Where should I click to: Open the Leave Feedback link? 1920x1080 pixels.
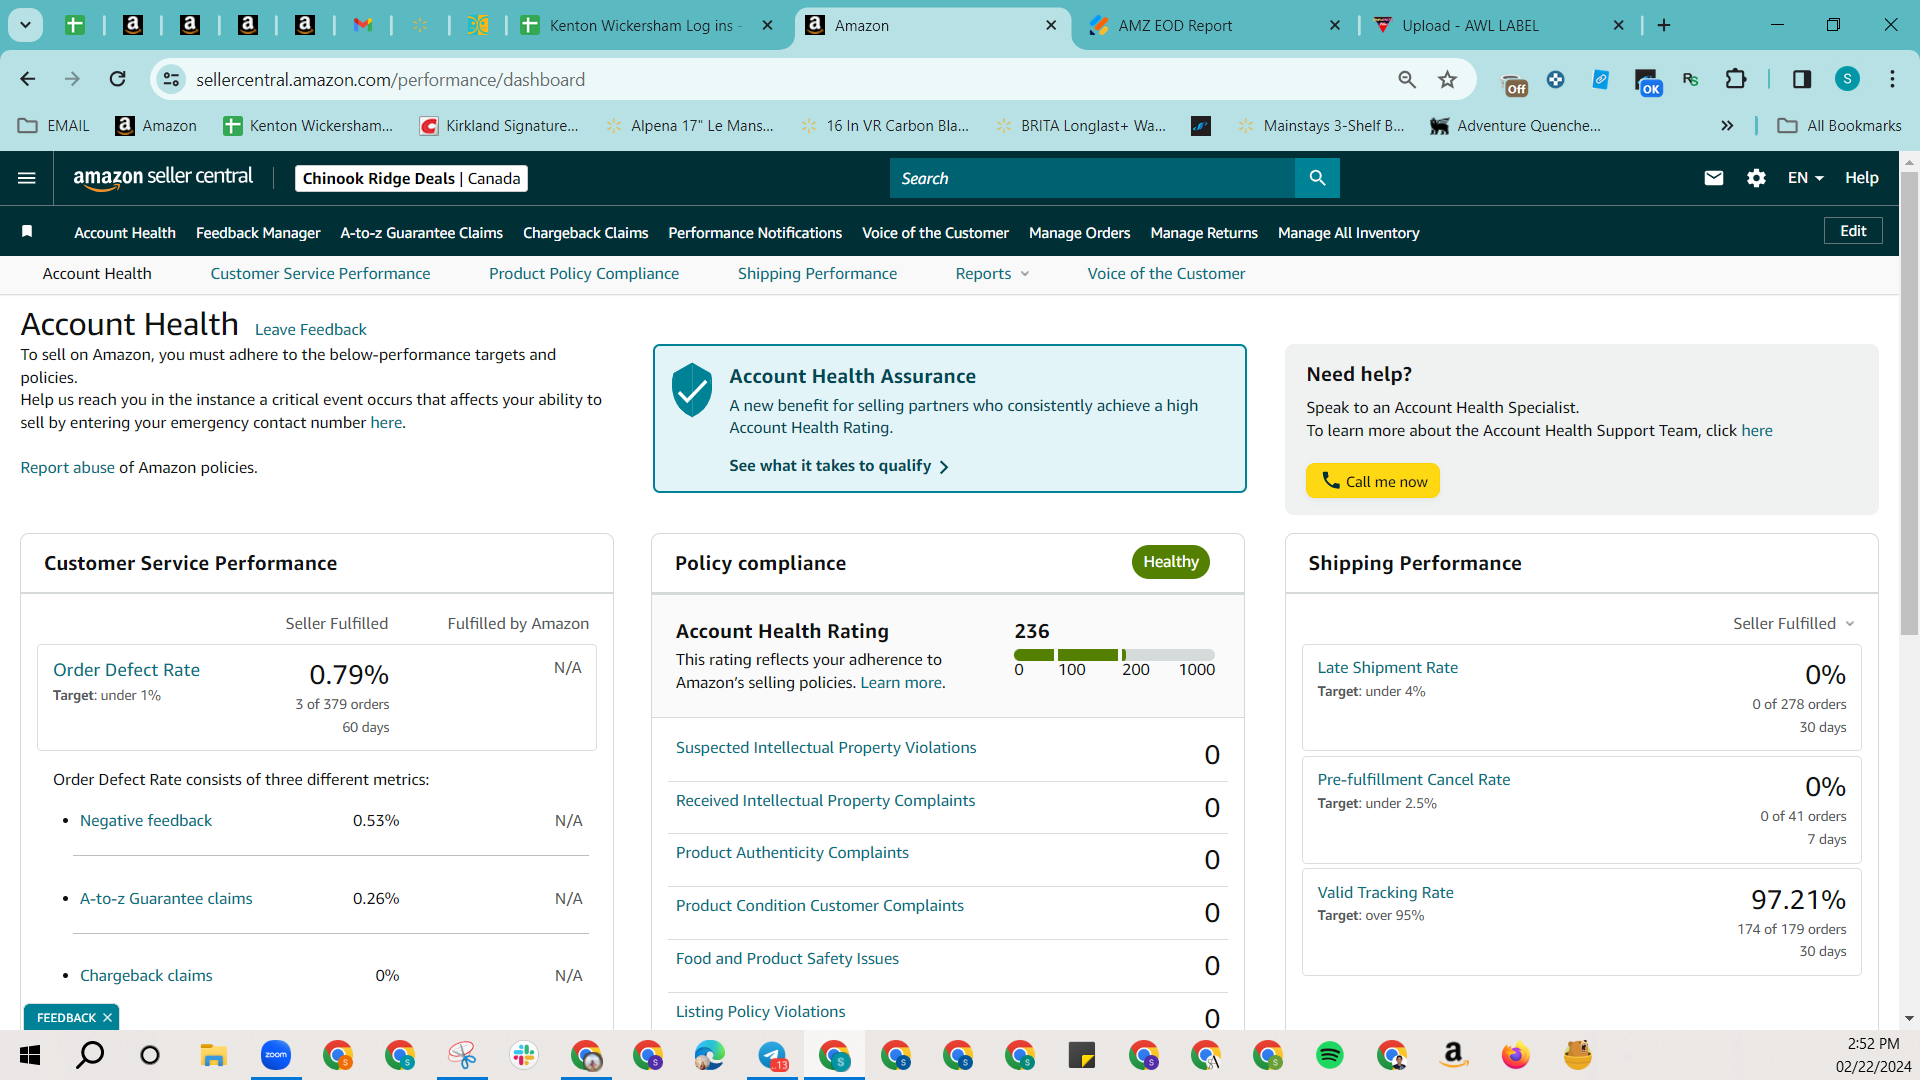[311, 330]
